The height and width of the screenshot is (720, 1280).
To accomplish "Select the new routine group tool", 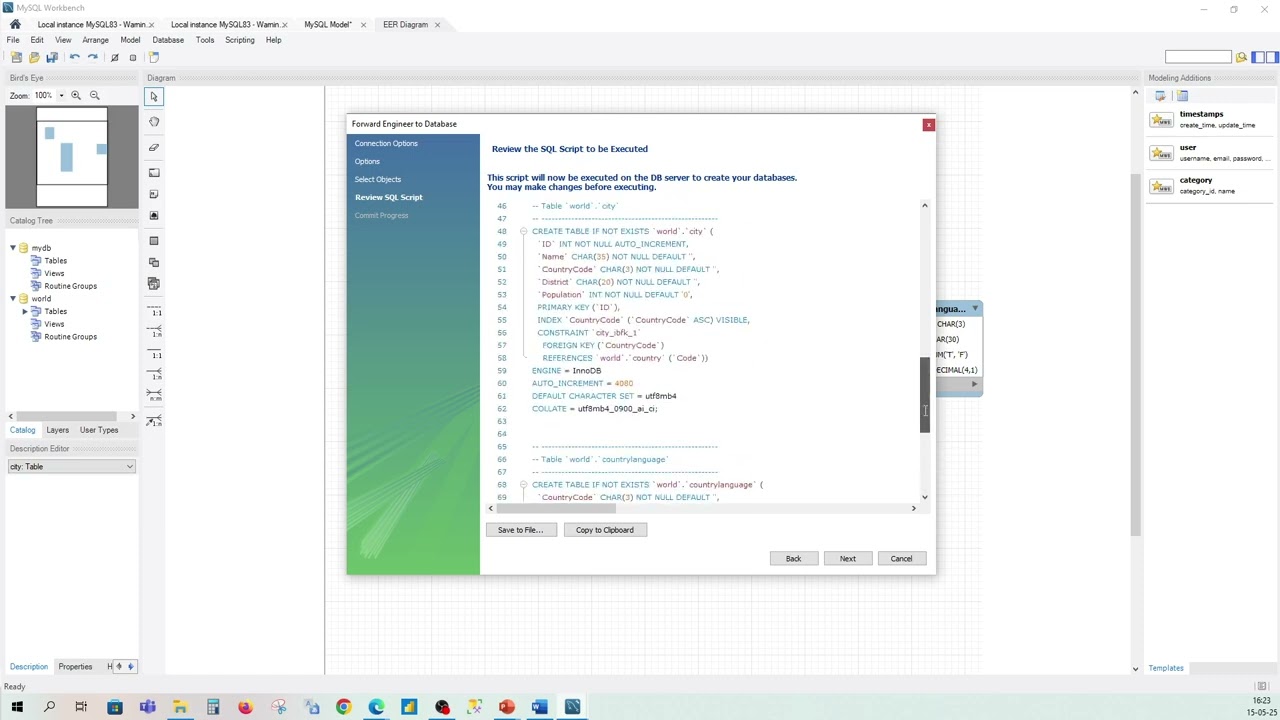I will click(154, 284).
